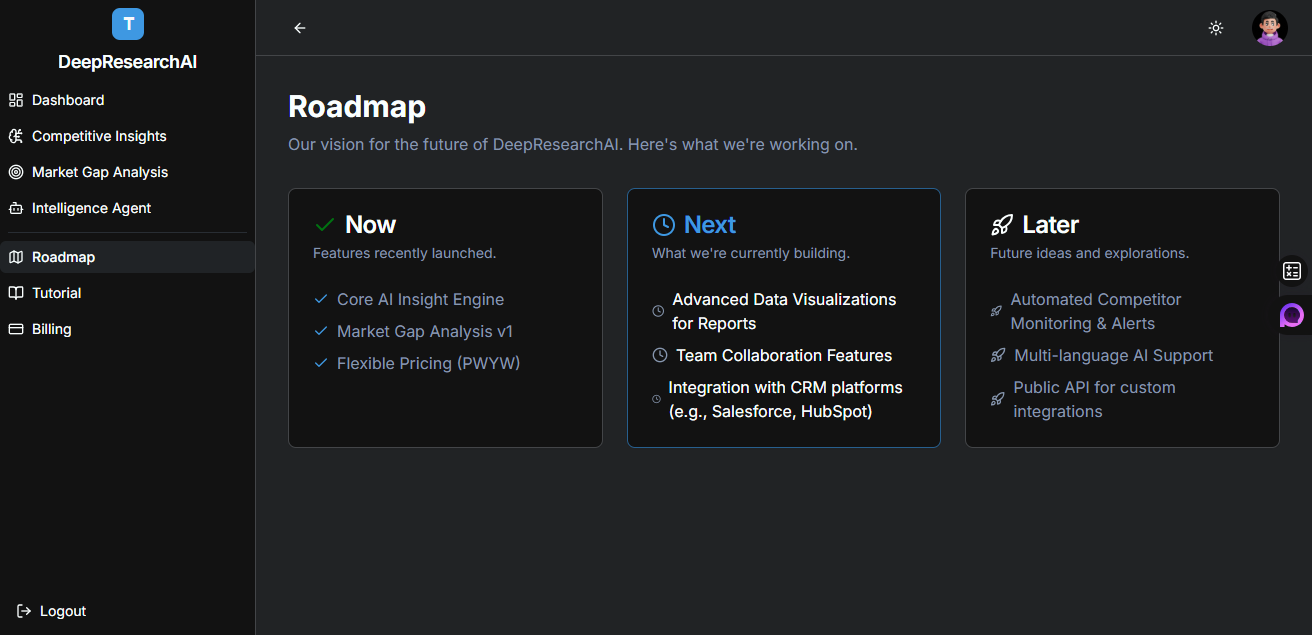
Task: Open the chat assistant bubble widget
Action: 1293,316
